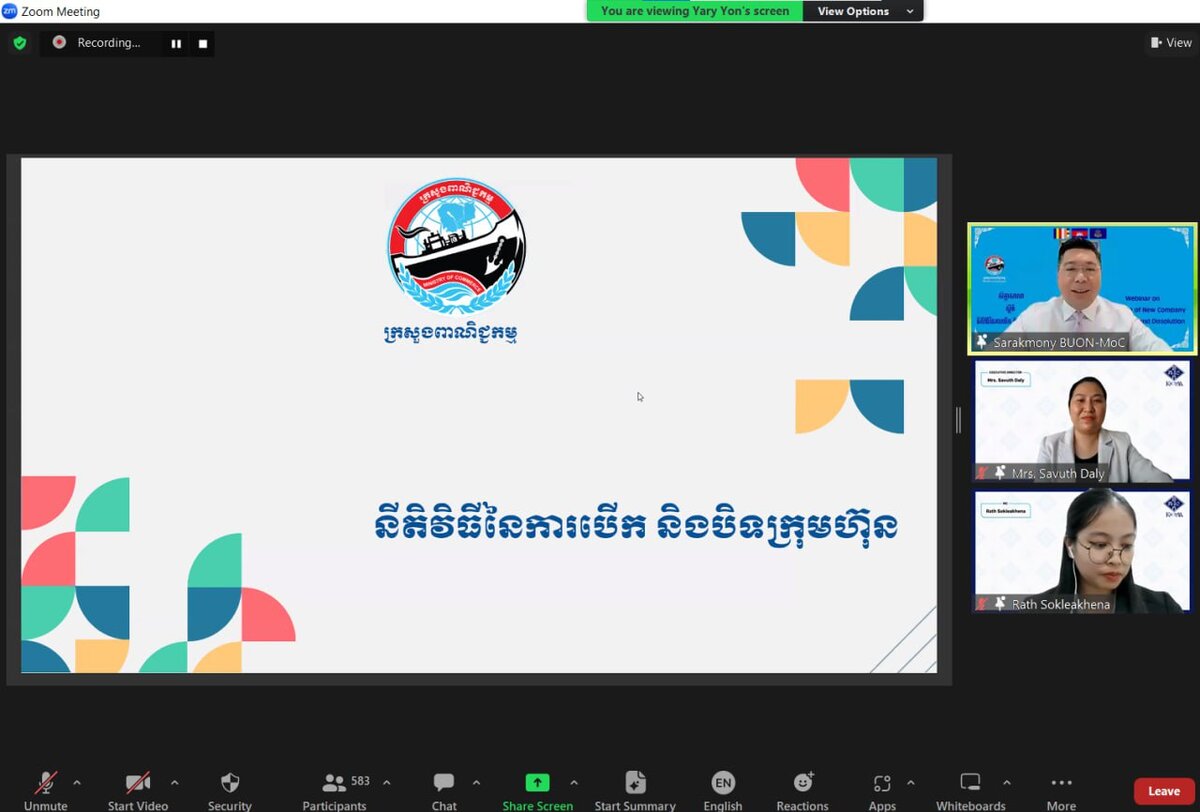
Task: Click the muted mic icon on Savuth Daly tile
Action: point(983,473)
